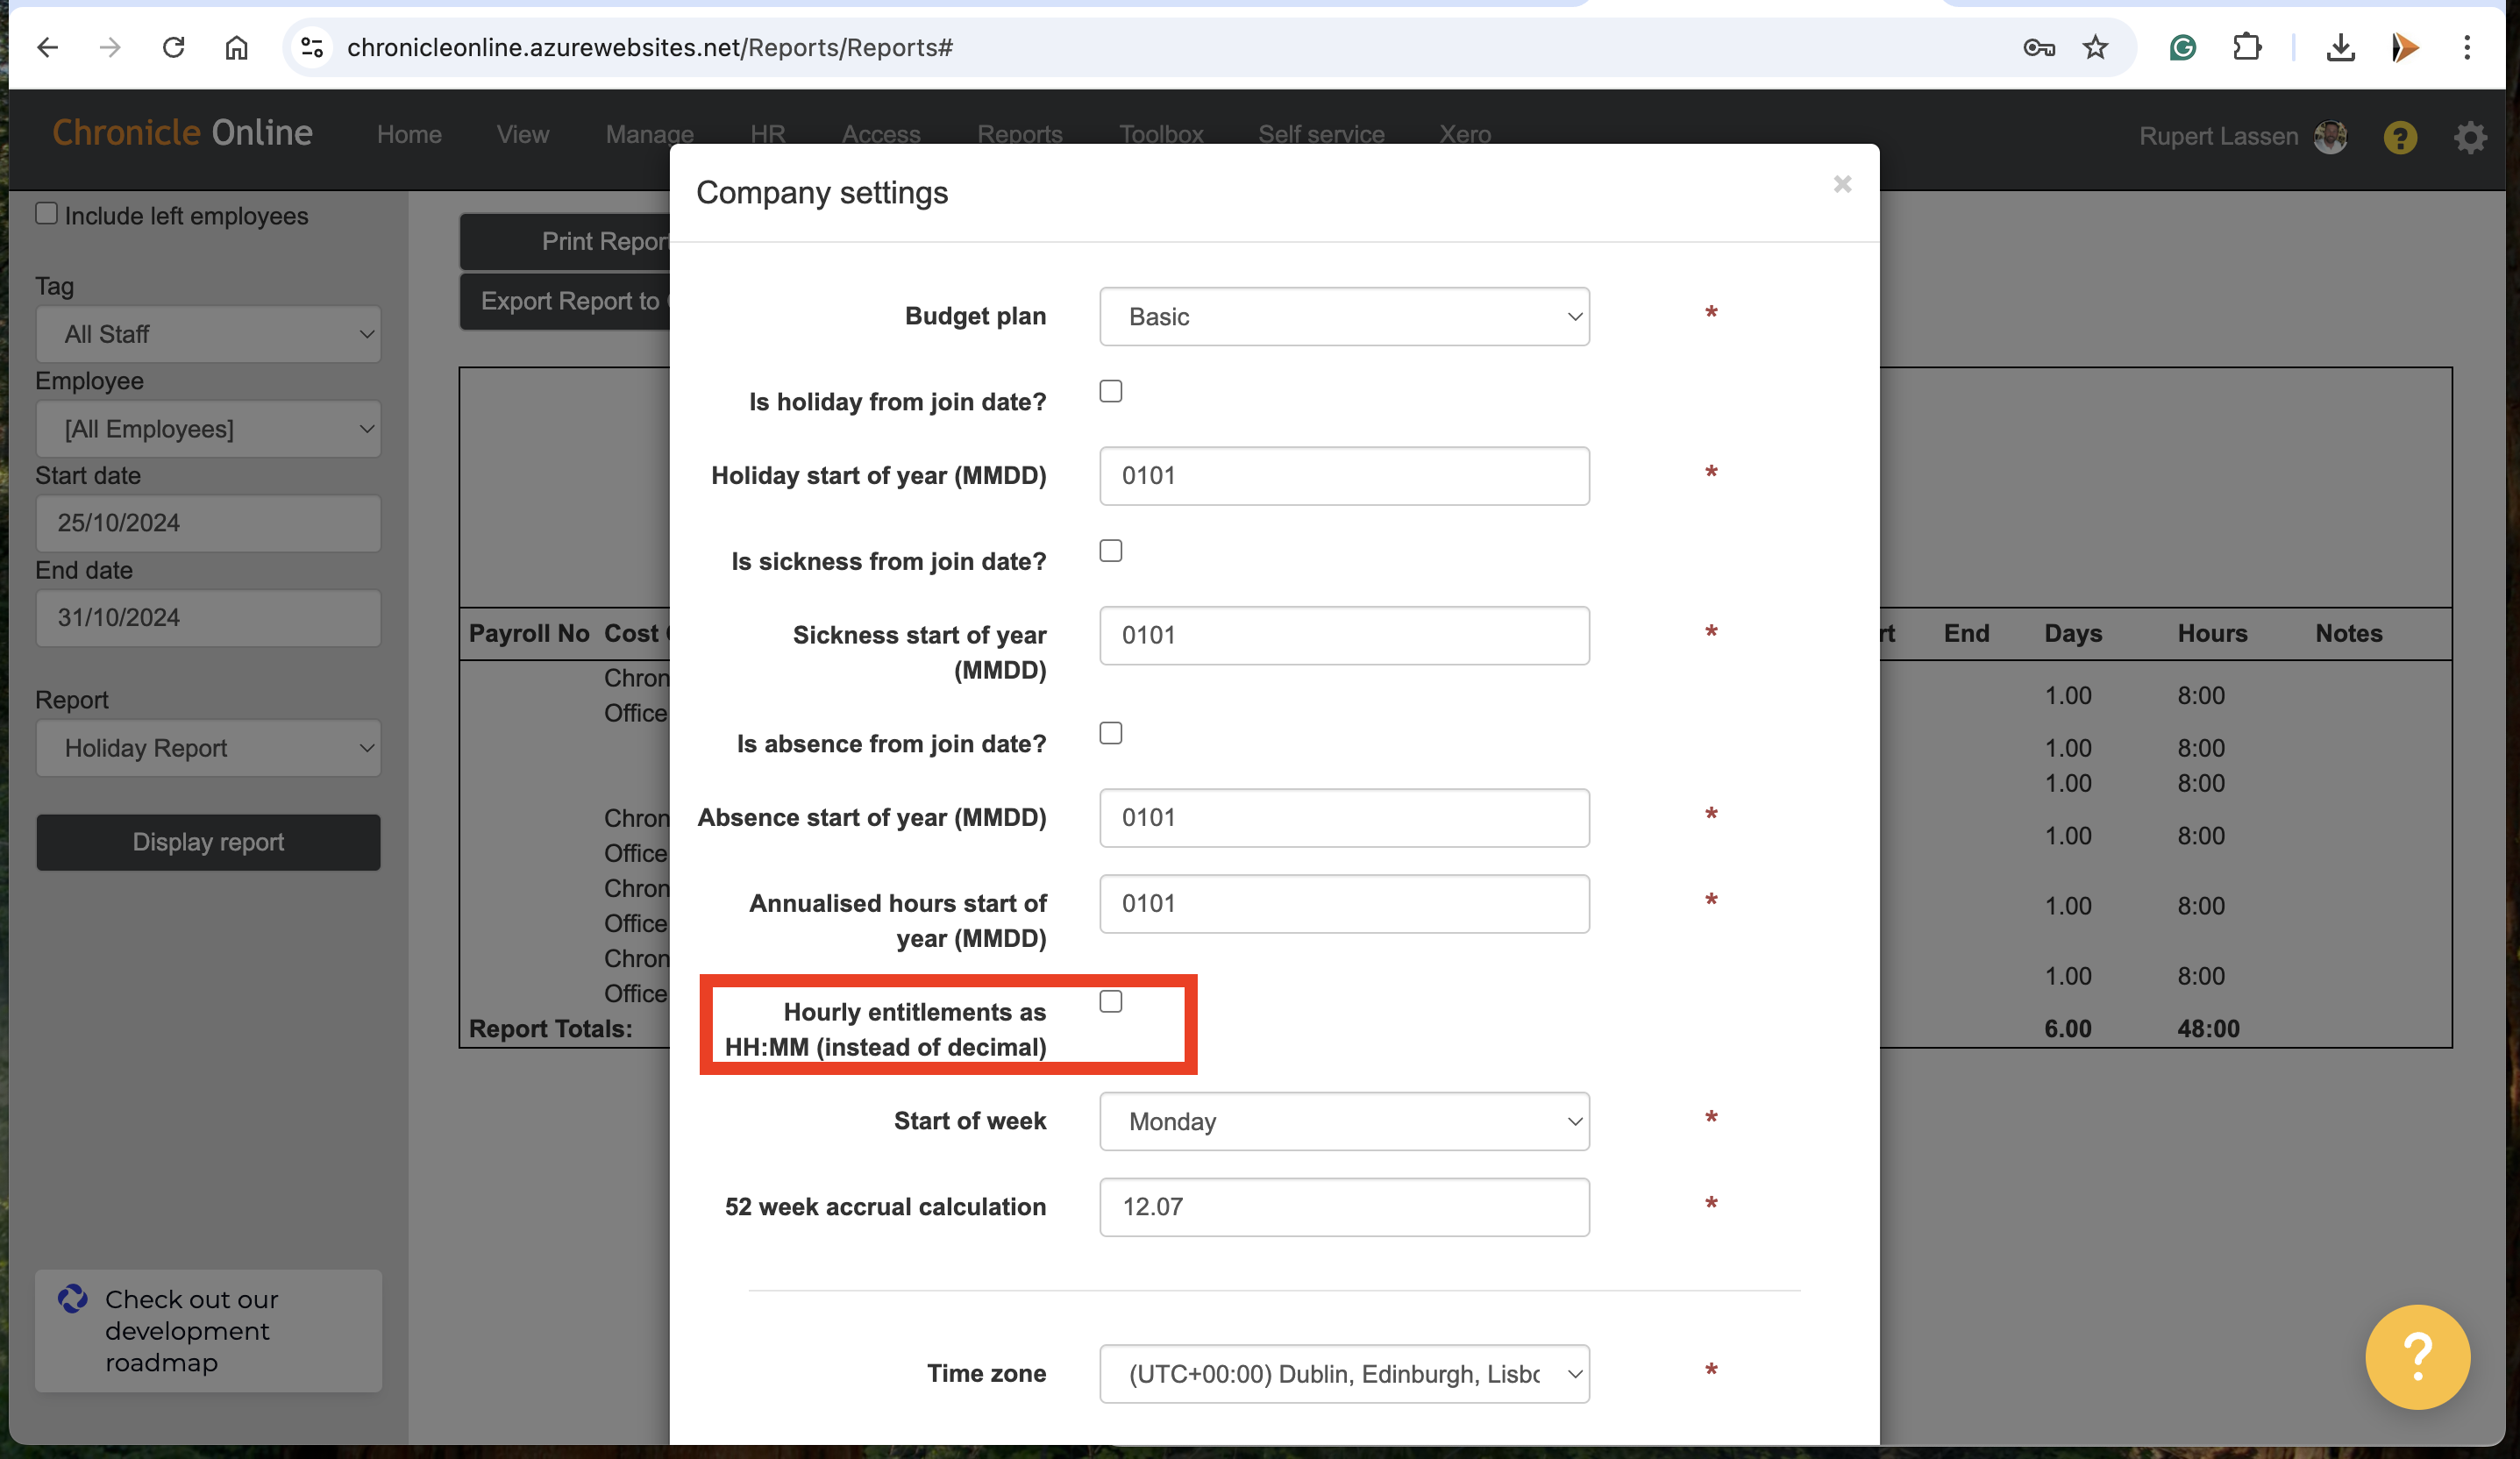Click the browser reload page icon
The width and height of the screenshot is (2520, 1459).
click(174, 47)
